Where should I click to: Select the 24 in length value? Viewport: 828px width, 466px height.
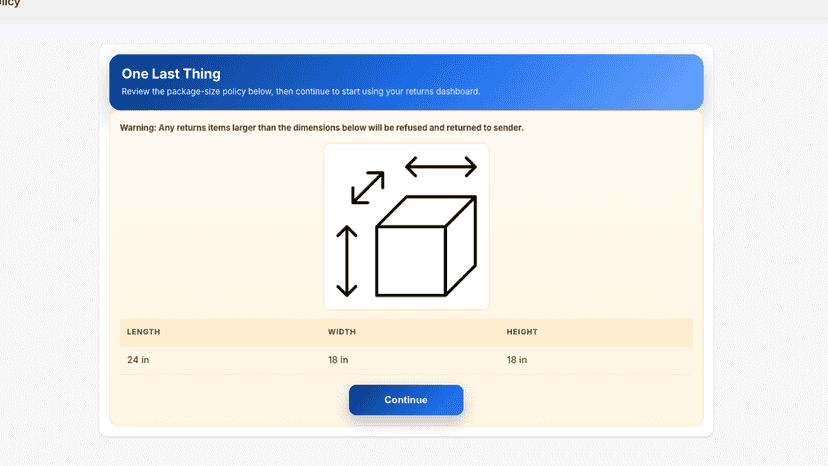coord(138,360)
